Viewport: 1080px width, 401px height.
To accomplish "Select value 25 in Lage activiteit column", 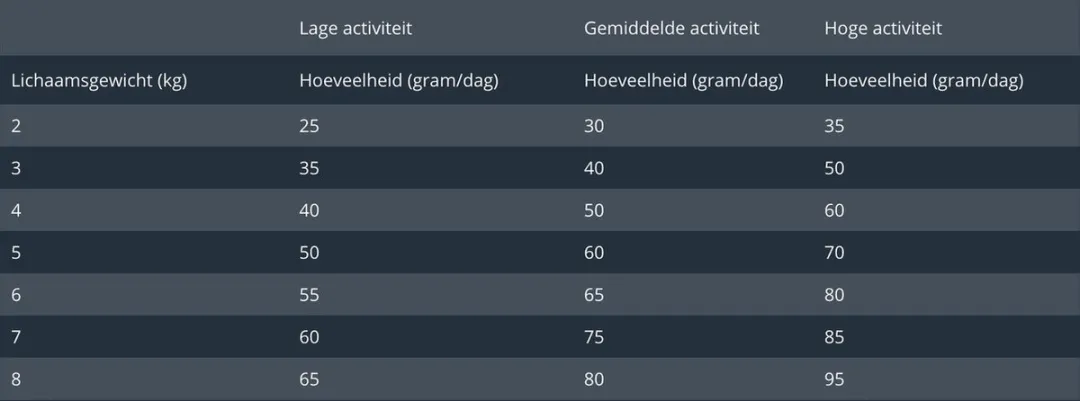I will coord(309,126).
